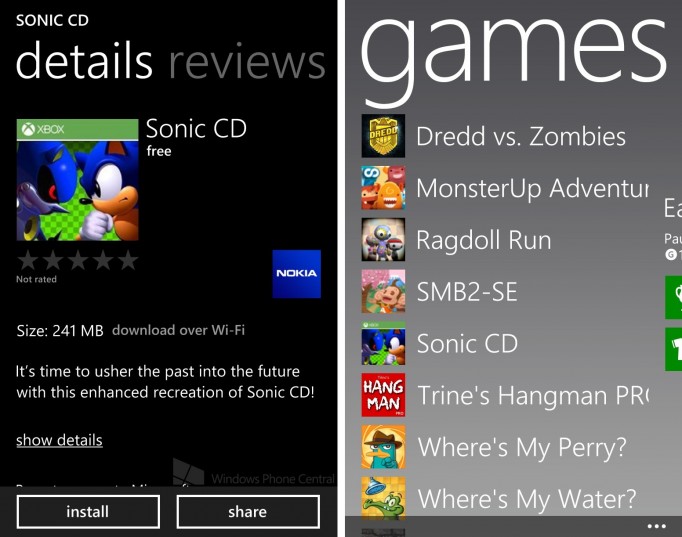The image size is (682, 537).
Task: Tap the Where's My Water? crocodile icon
Action: [x=383, y=498]
